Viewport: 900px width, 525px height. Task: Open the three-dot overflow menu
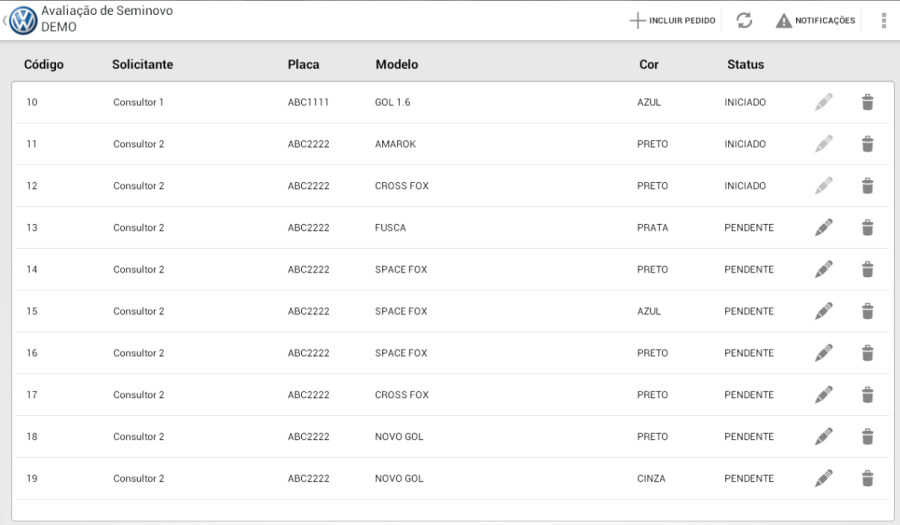(x=883, y=20)
